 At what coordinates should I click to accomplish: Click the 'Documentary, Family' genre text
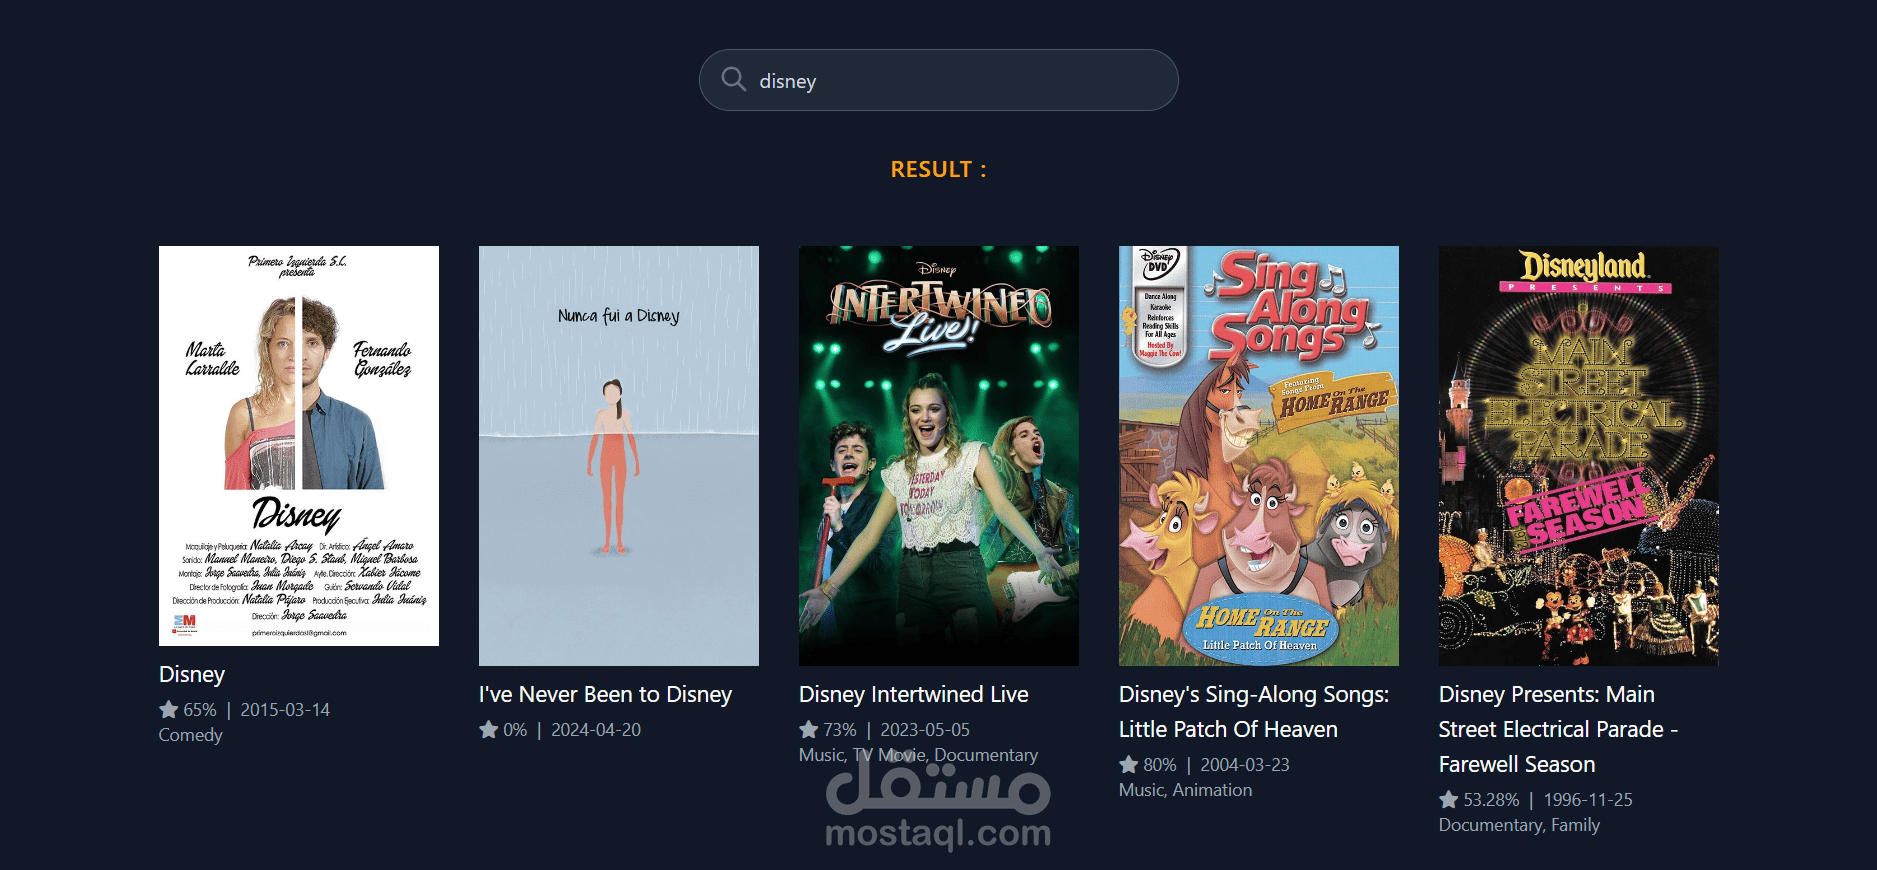click(1519, 825)
